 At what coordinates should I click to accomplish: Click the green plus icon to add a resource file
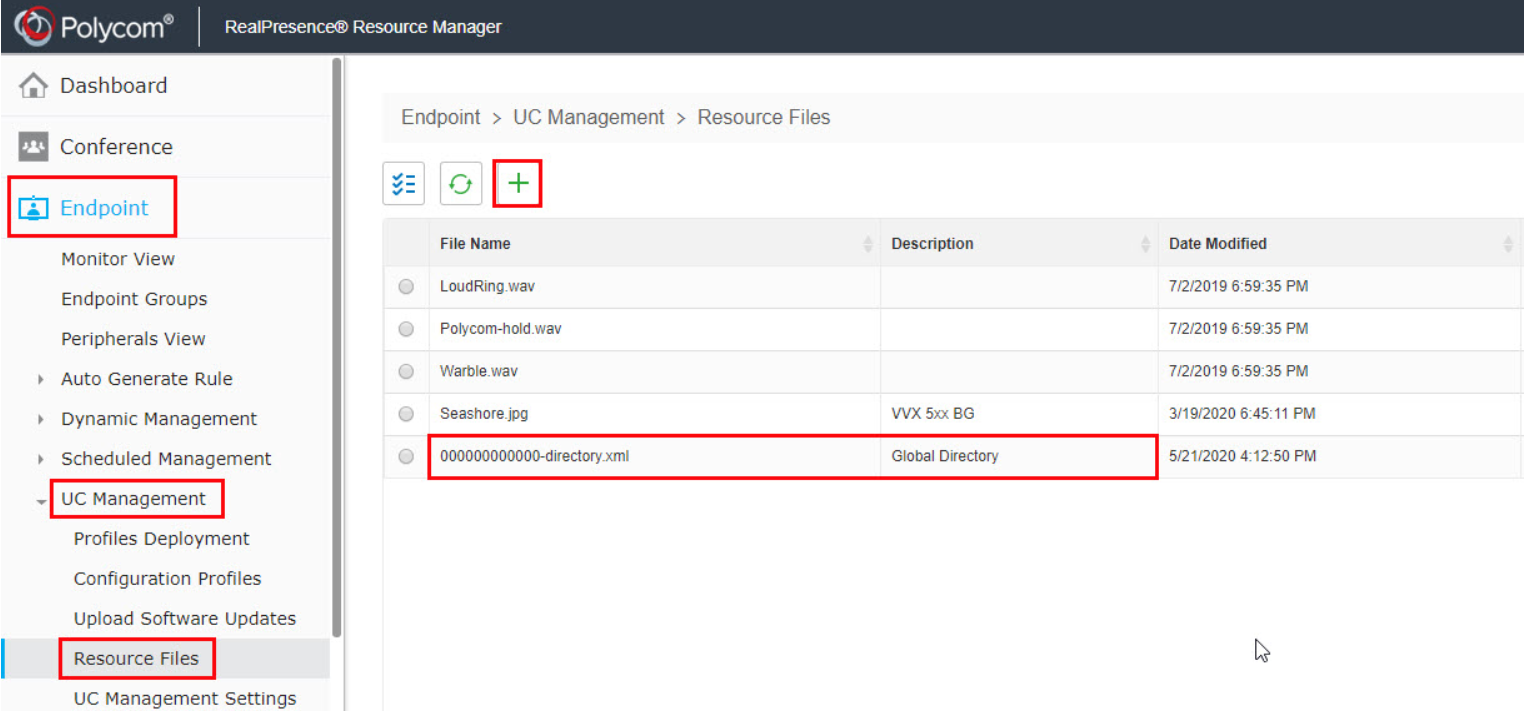pos(517,183)
